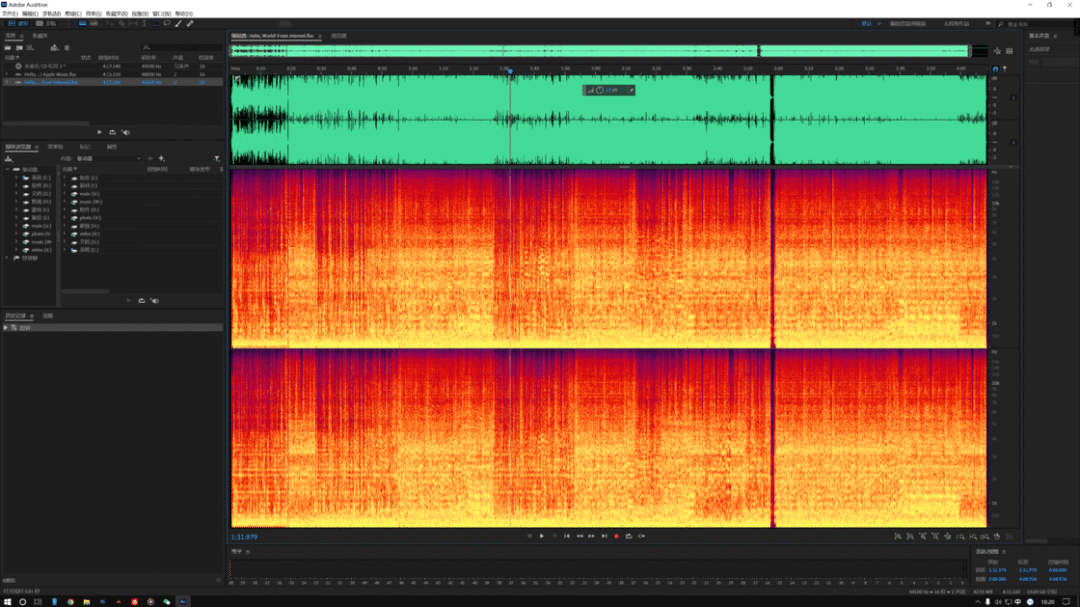Screen dimensions: 1080x607
Task: Click Zoom In amplitude icon
Action: 897,536
